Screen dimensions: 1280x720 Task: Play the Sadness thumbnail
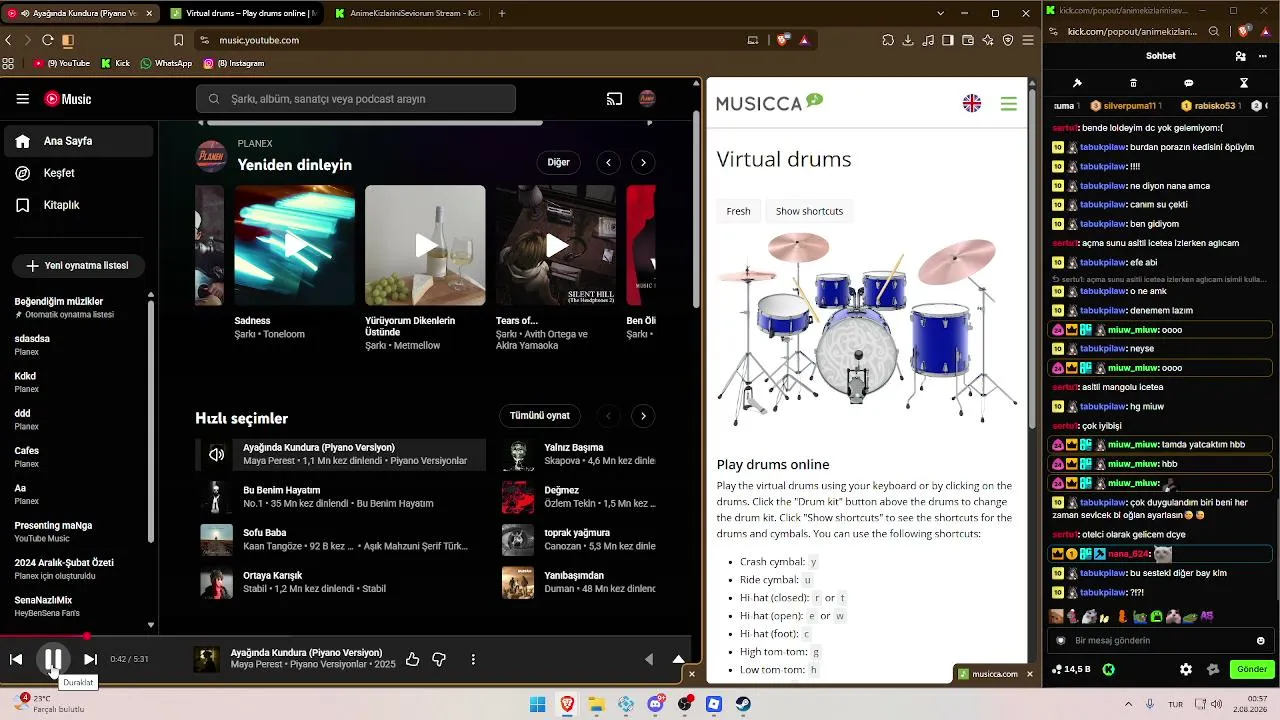(294, 245)
